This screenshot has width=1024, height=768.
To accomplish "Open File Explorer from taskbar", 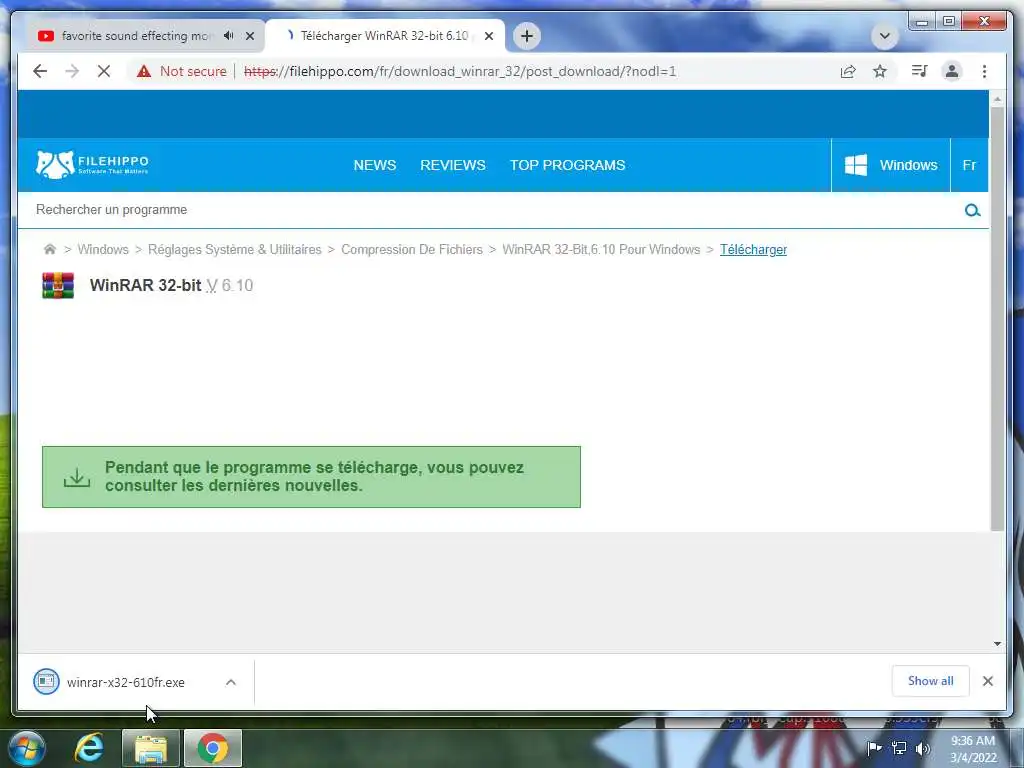I will point(151,748).
